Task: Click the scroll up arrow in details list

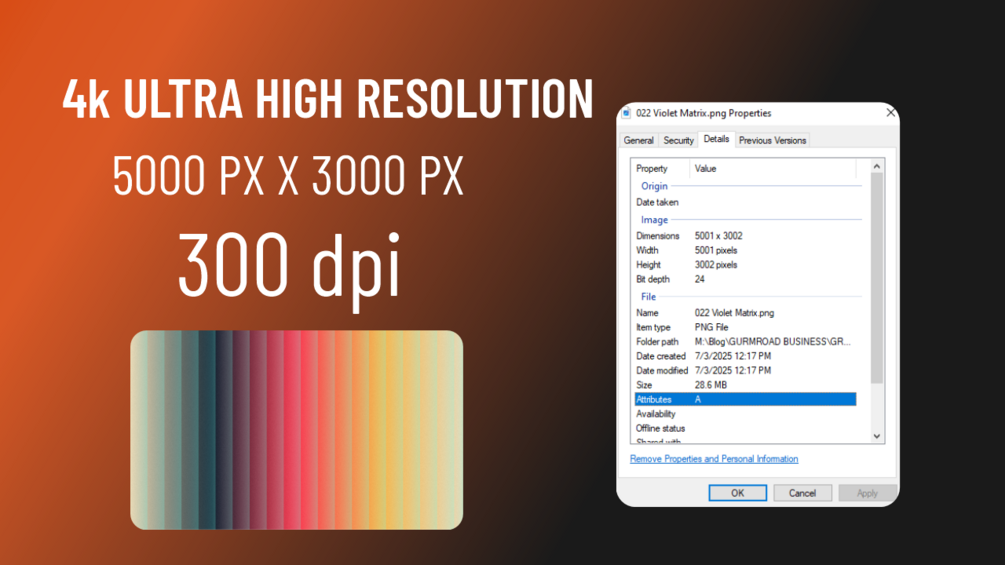Action: point(876,167)
